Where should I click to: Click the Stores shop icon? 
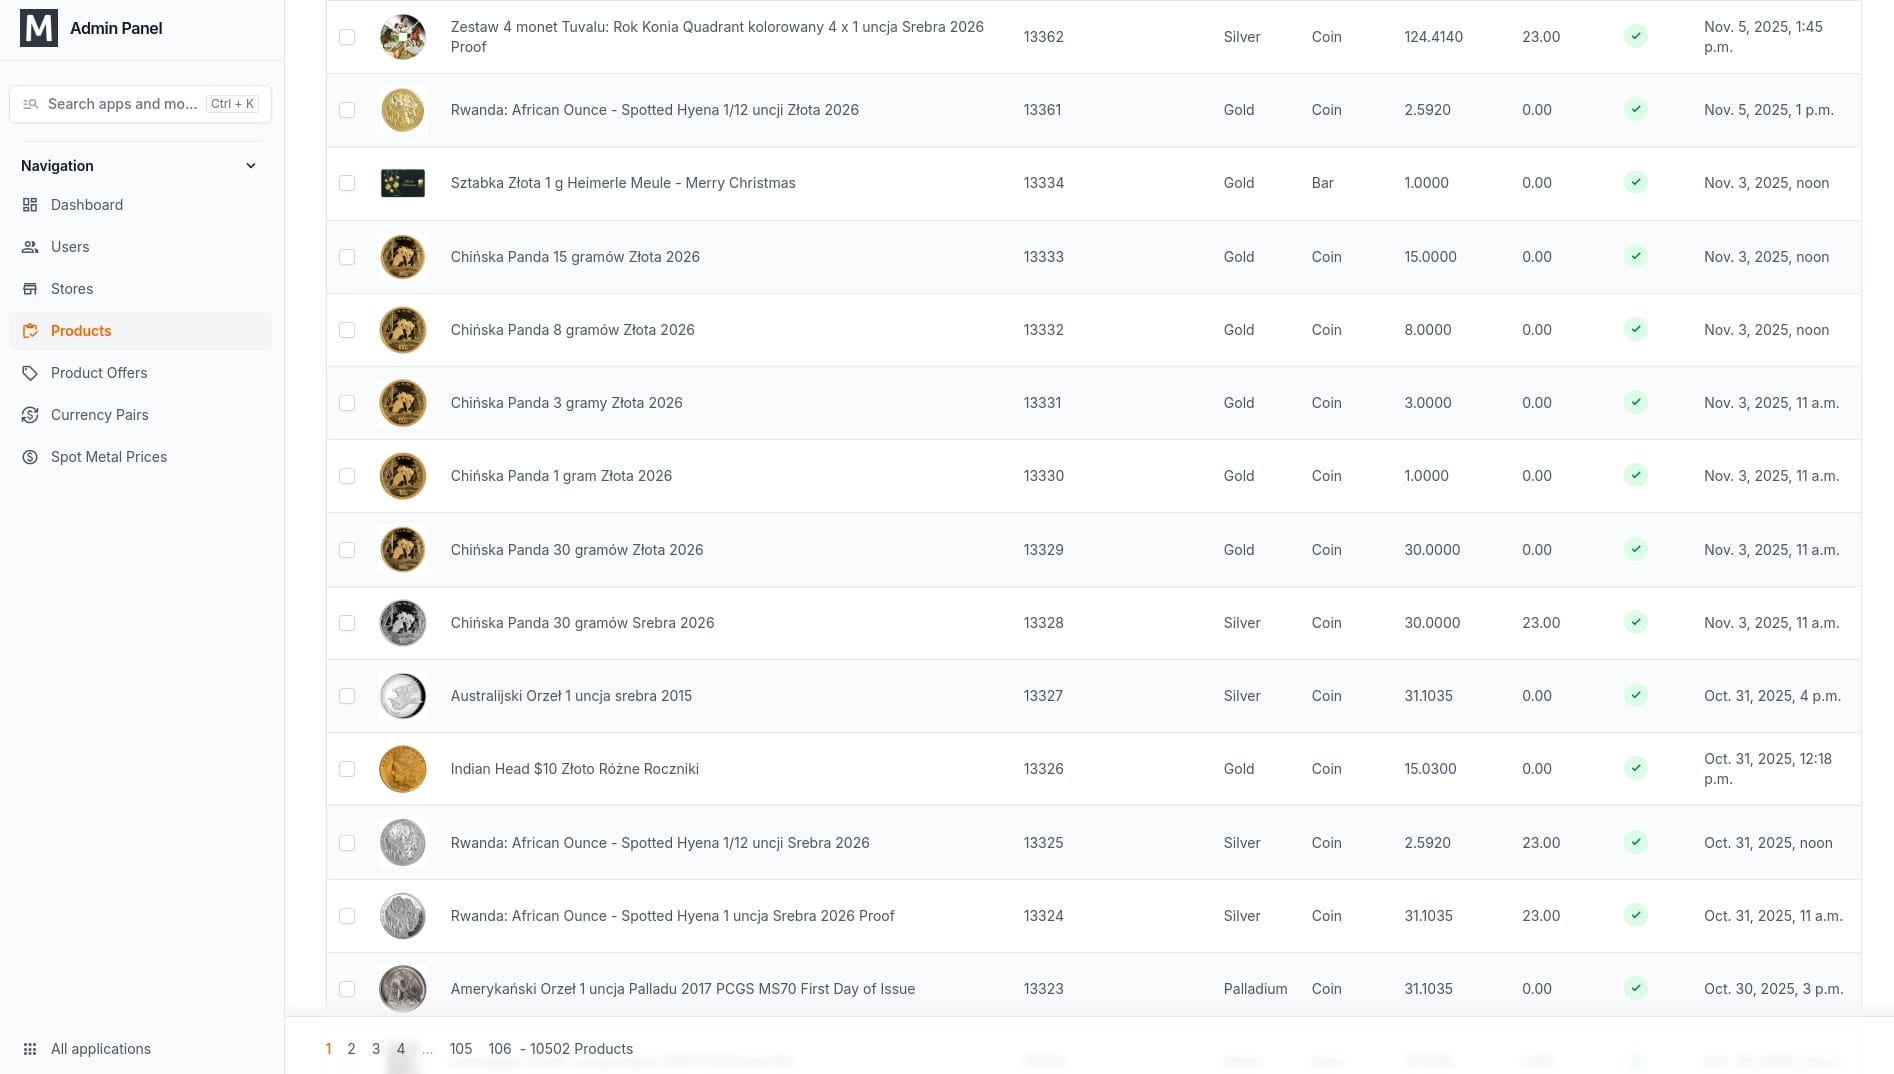(30, 289)
